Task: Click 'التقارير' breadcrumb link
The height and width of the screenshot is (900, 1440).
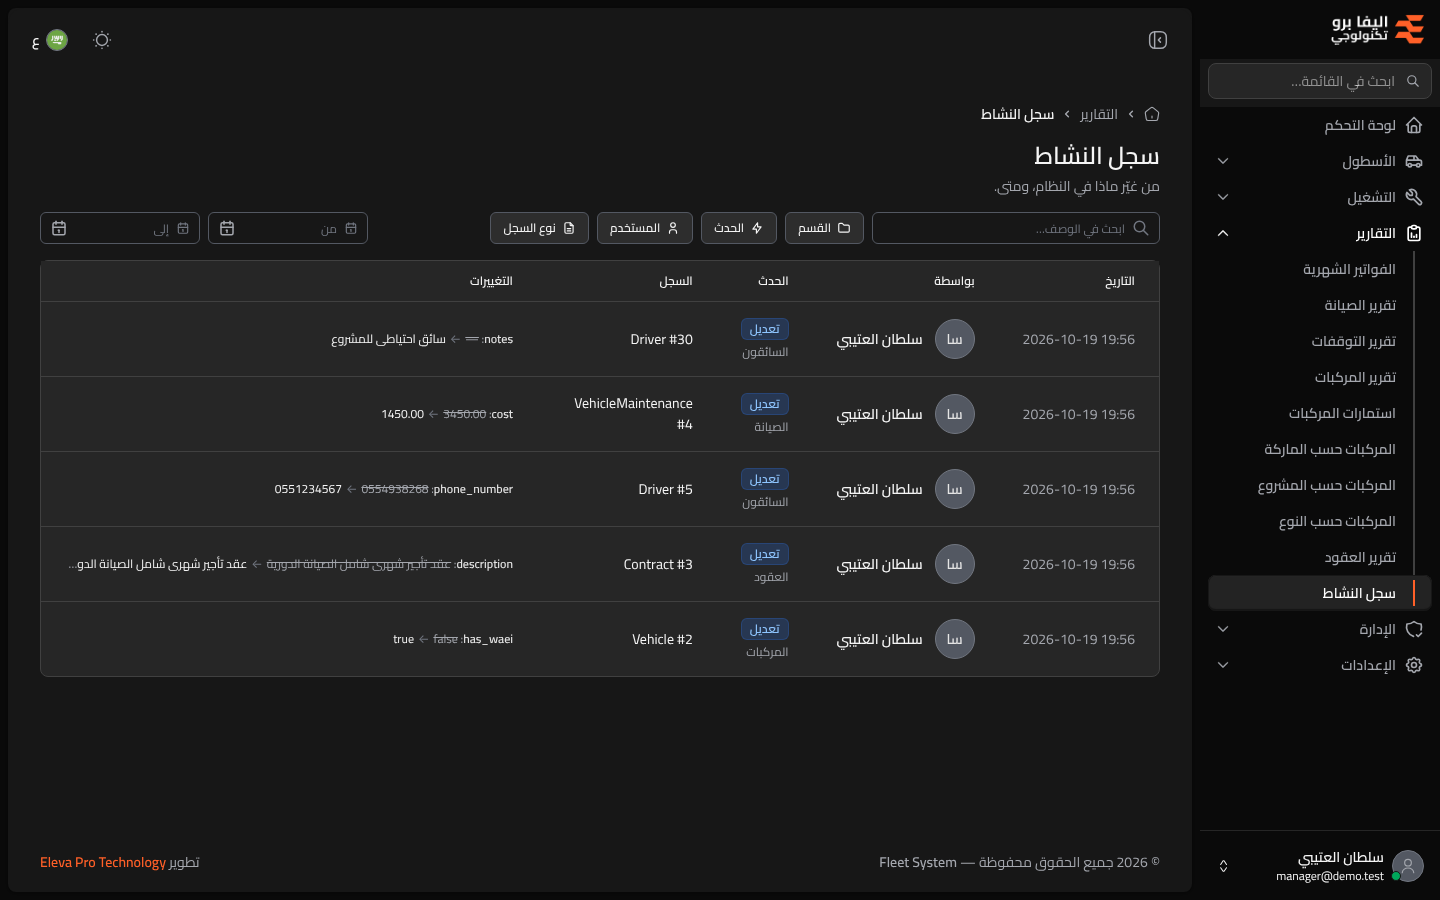Action: (x=1099, y=114)
